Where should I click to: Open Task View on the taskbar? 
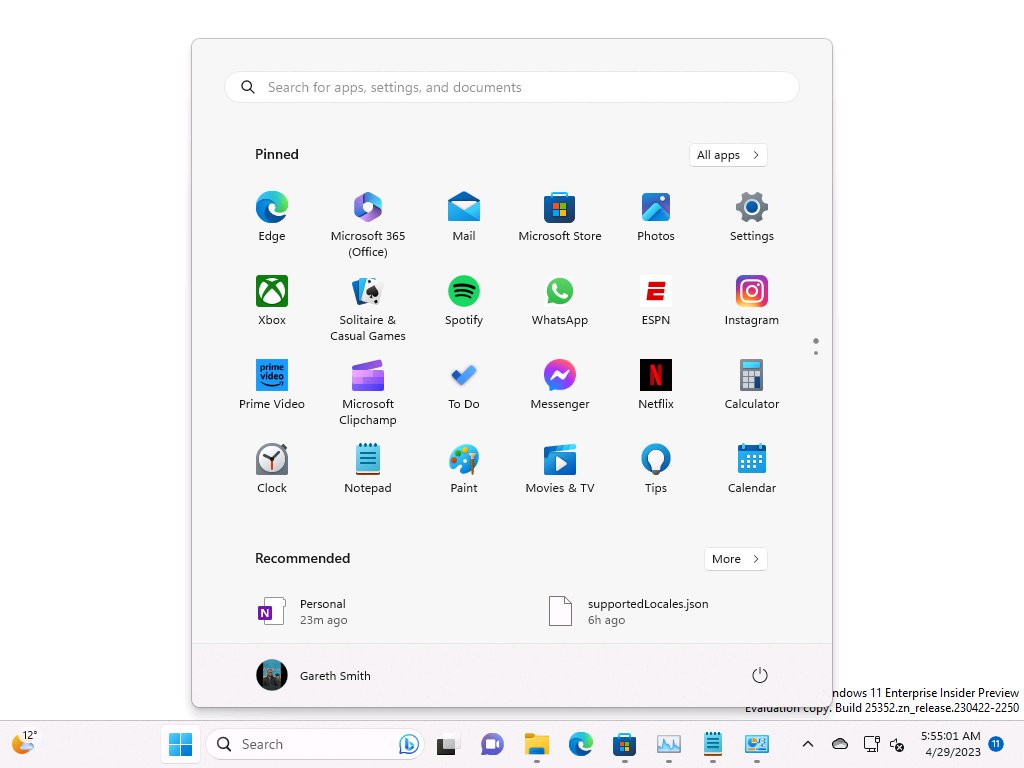pyautogui.click(x=448, y=744)
